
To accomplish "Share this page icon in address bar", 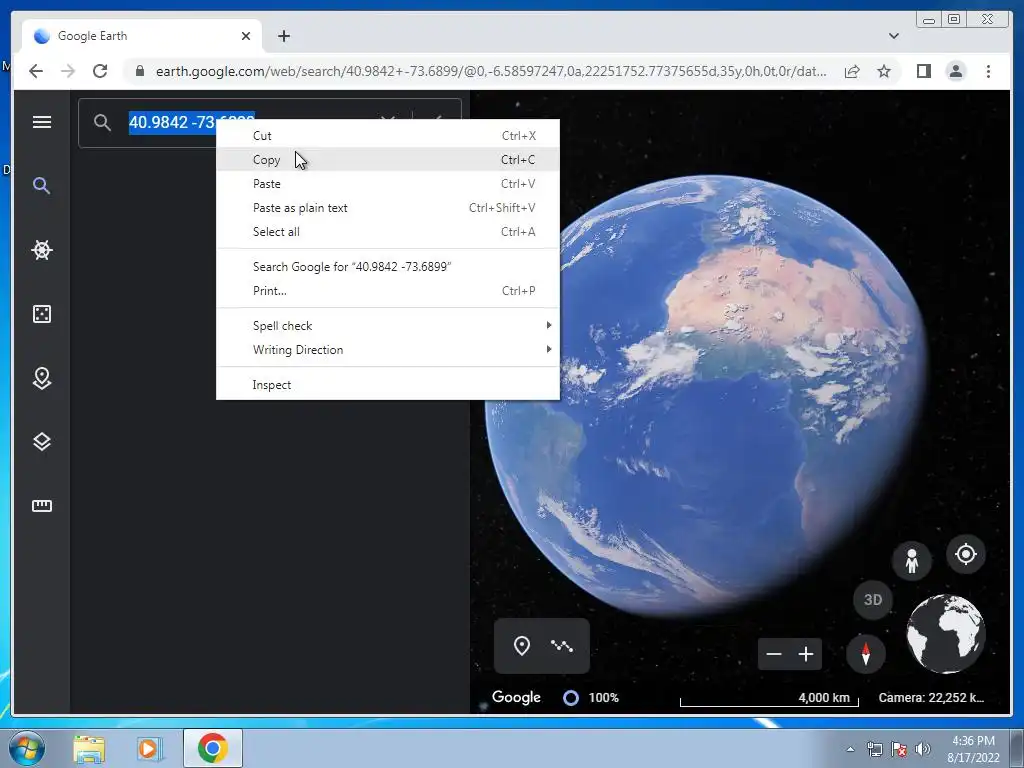I will (852, 71).
